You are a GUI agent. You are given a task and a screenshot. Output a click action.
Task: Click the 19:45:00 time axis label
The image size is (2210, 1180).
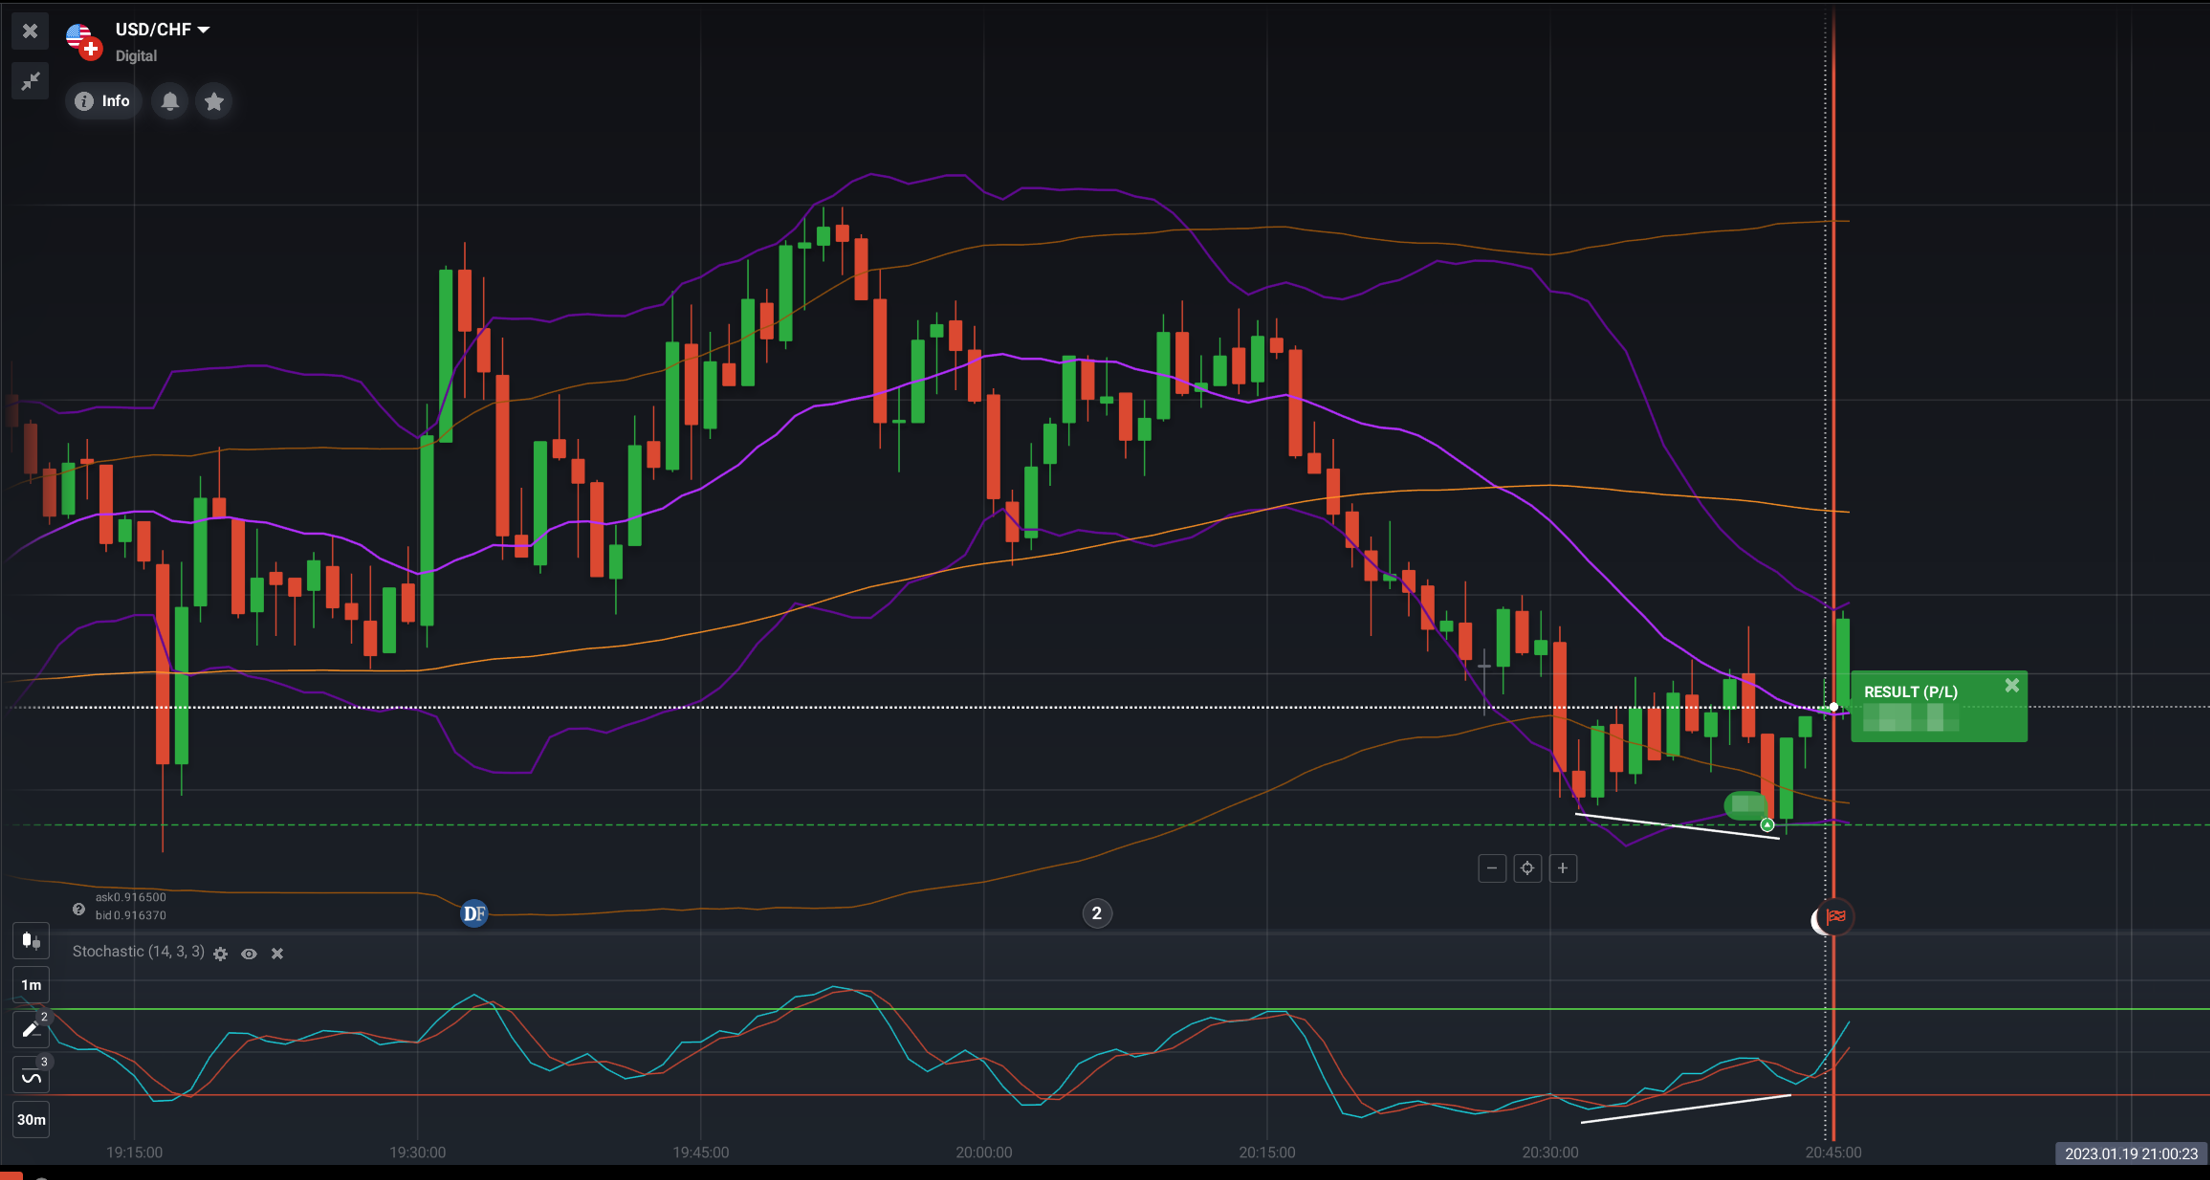(700, 1152)
